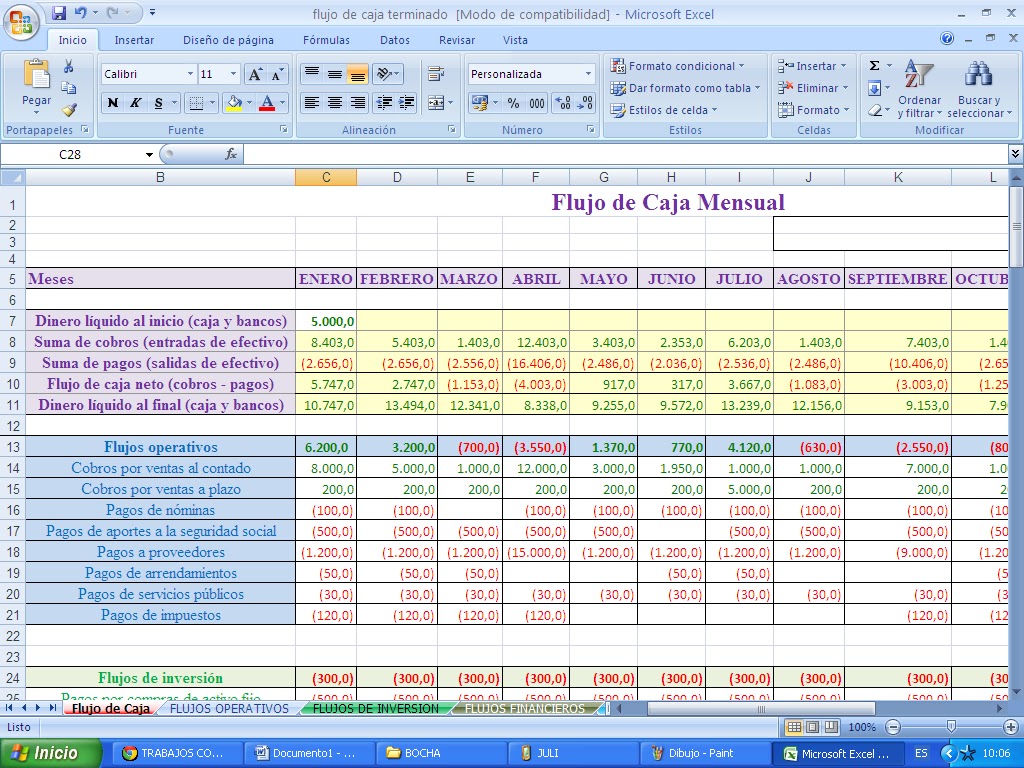This screenshot has width=1024, height=768.
Task: Click the AutoSum sigma icon
Action: 874,65
